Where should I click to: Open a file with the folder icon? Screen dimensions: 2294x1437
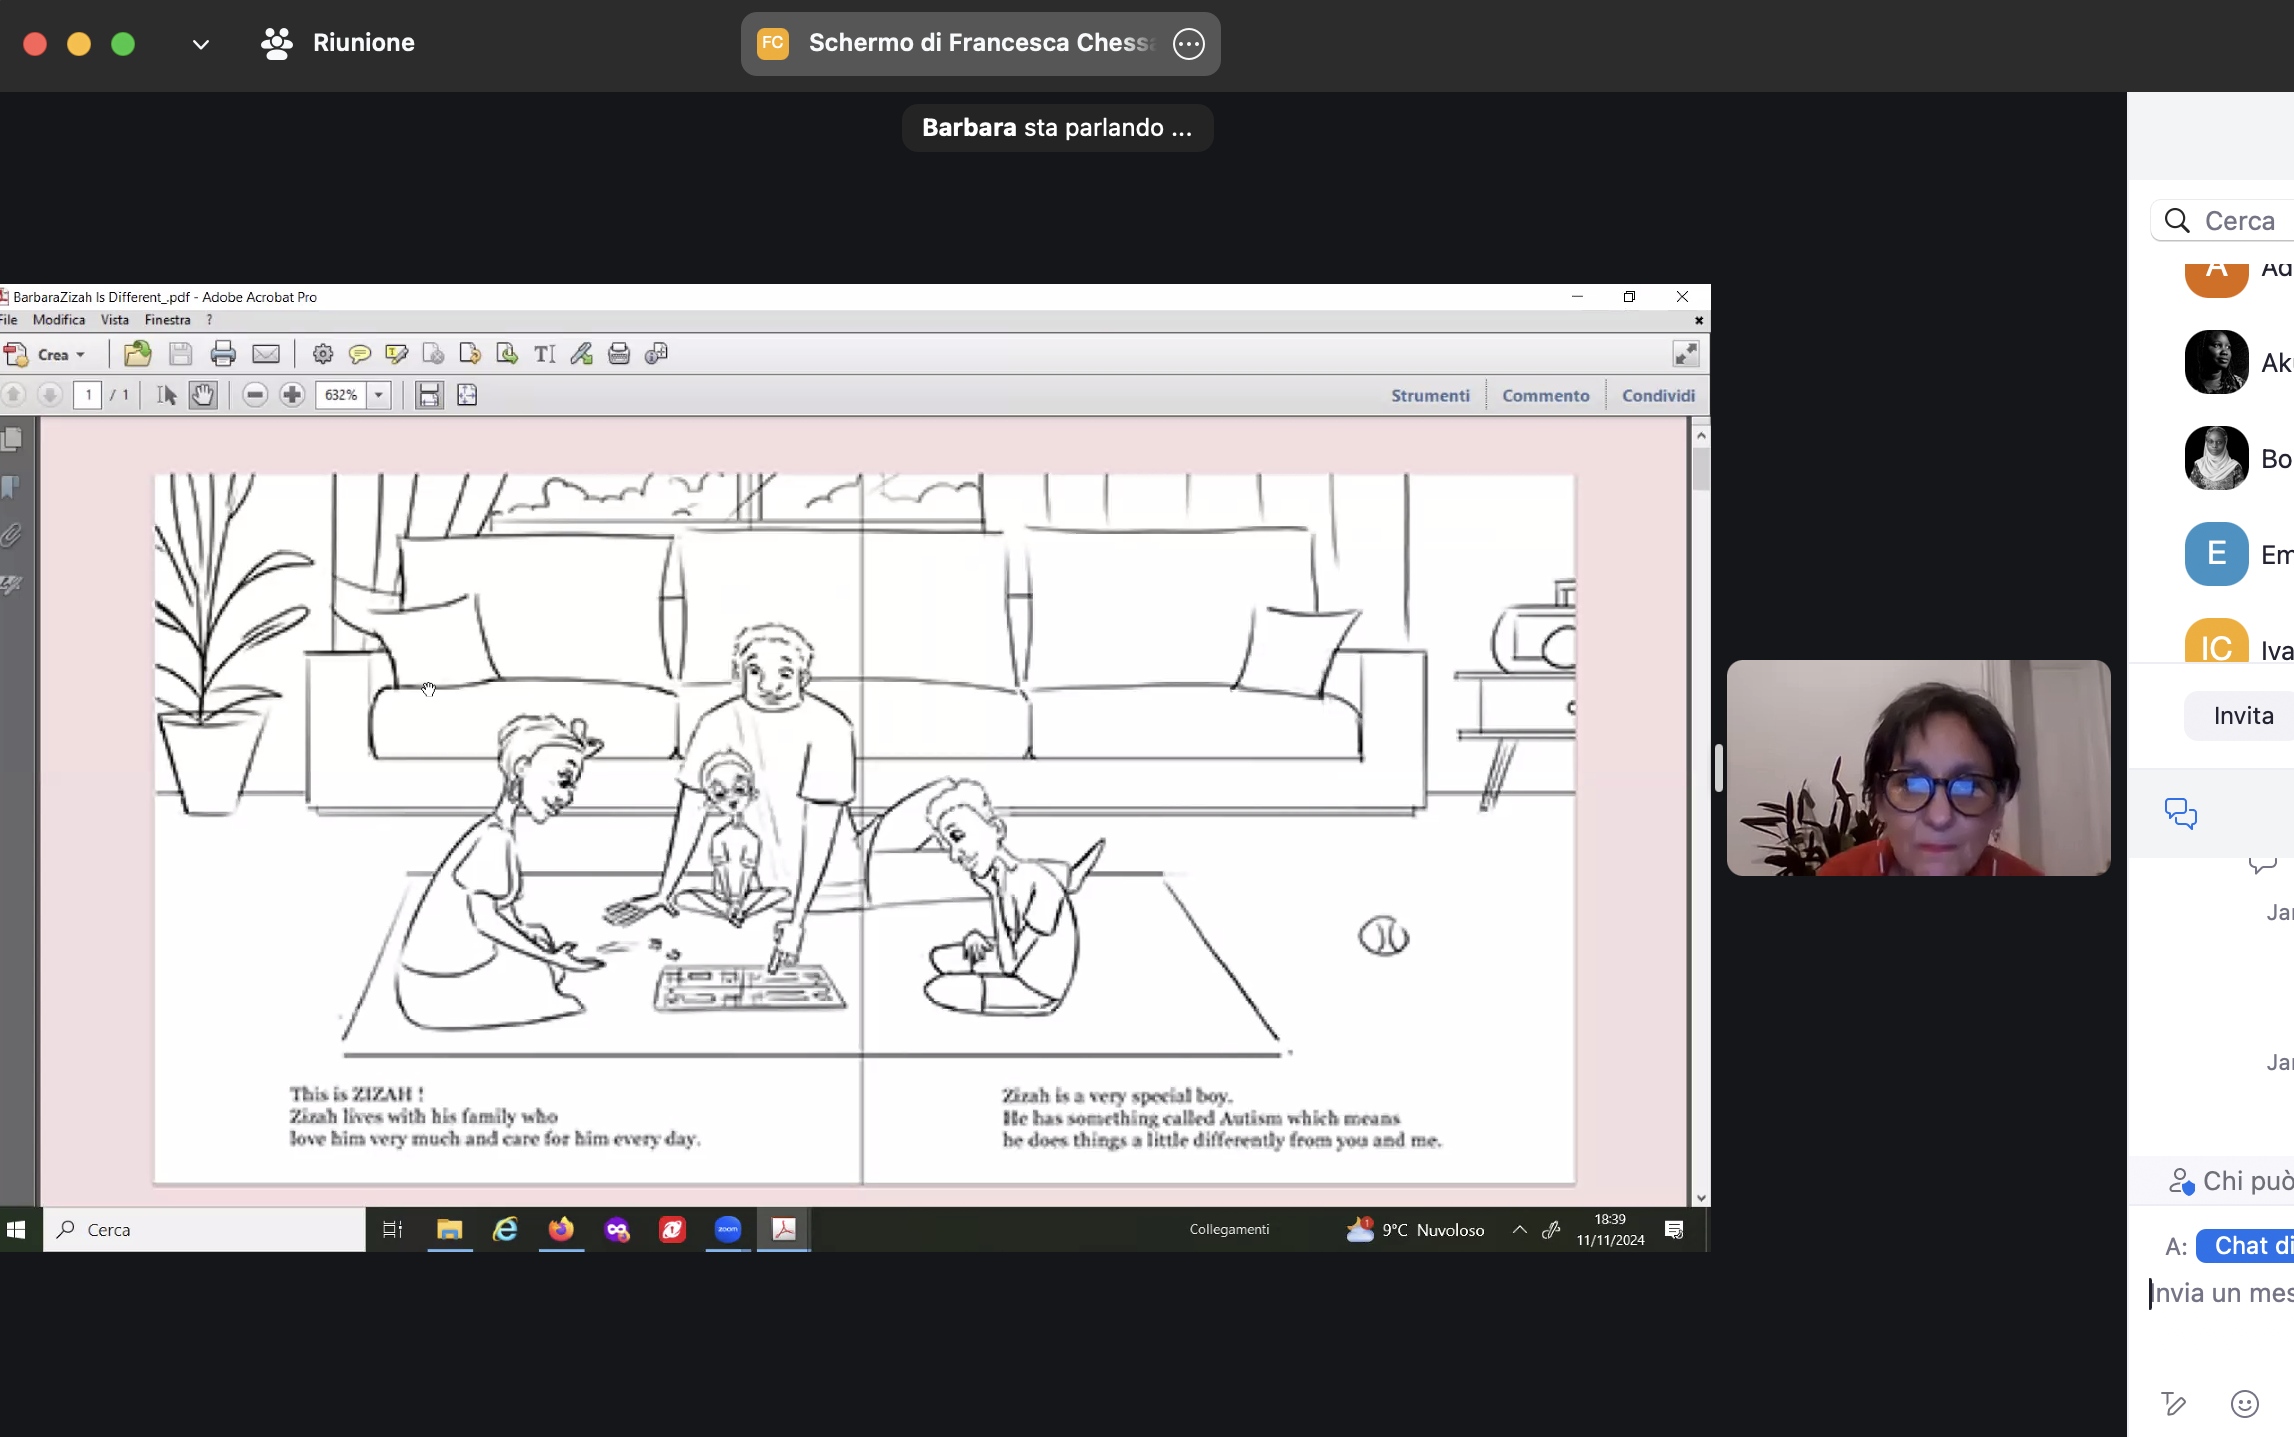pyautogui.click(x=137, y=353)
